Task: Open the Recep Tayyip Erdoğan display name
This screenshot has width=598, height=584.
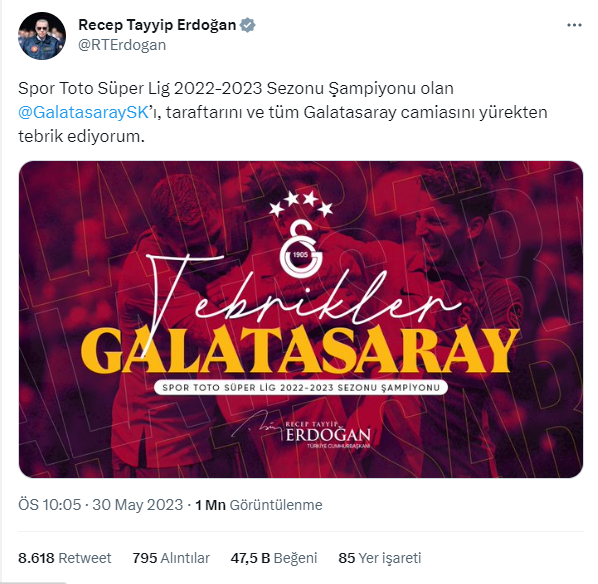Action: 157,25
